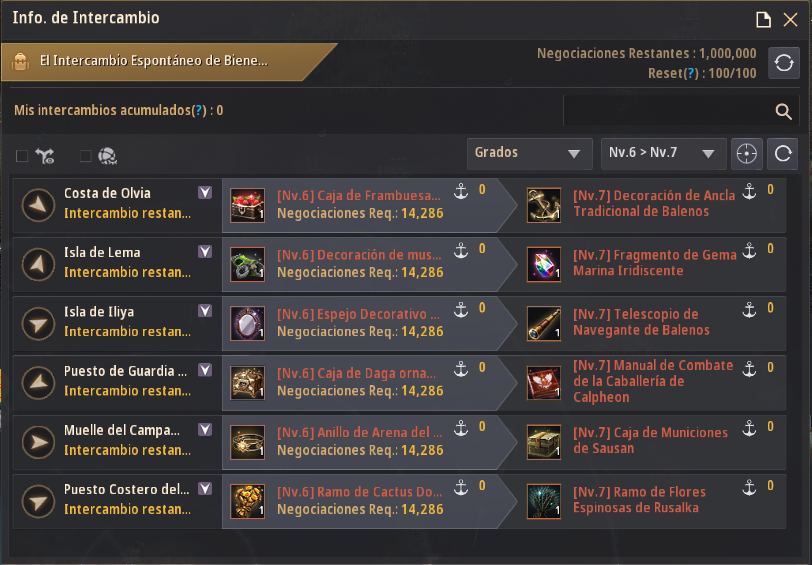Click the Mis intercambios acumulados help mark
Image resolution: width=812 pixels, height=565 pixels.
199,110
